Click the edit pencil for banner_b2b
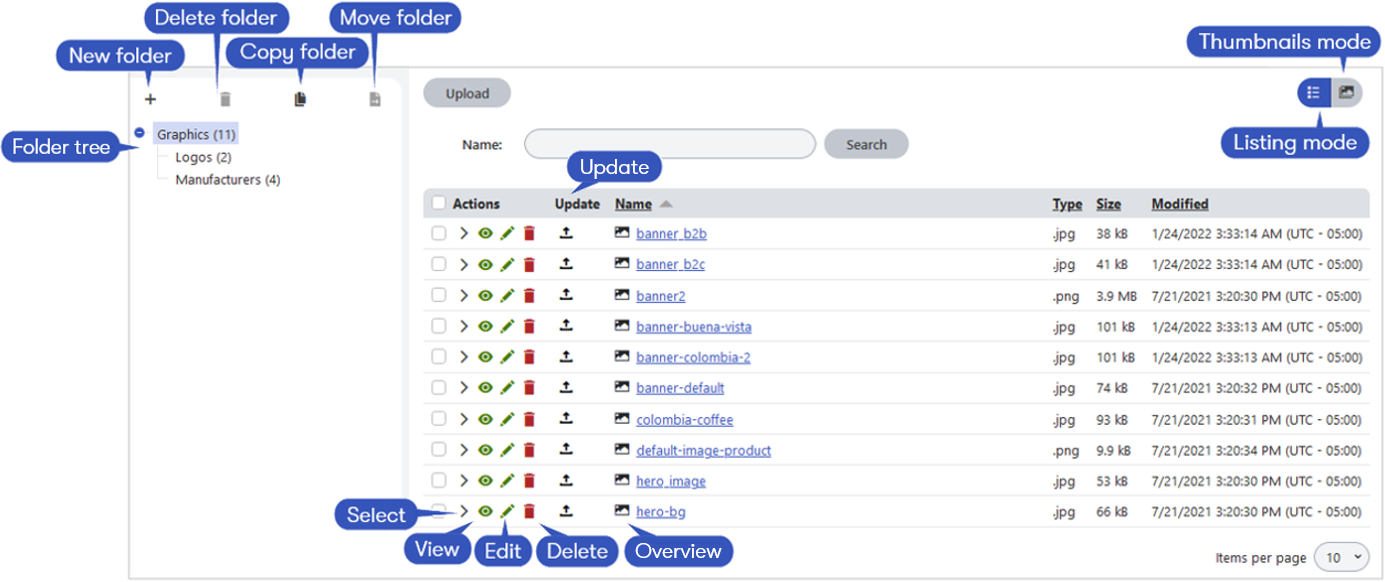Screen dimensions: 1385x582 coord(507,234)
